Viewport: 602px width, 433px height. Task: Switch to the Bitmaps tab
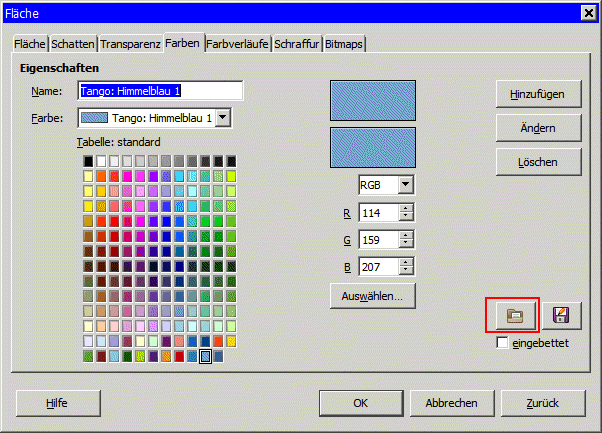[x=344, y=44]
